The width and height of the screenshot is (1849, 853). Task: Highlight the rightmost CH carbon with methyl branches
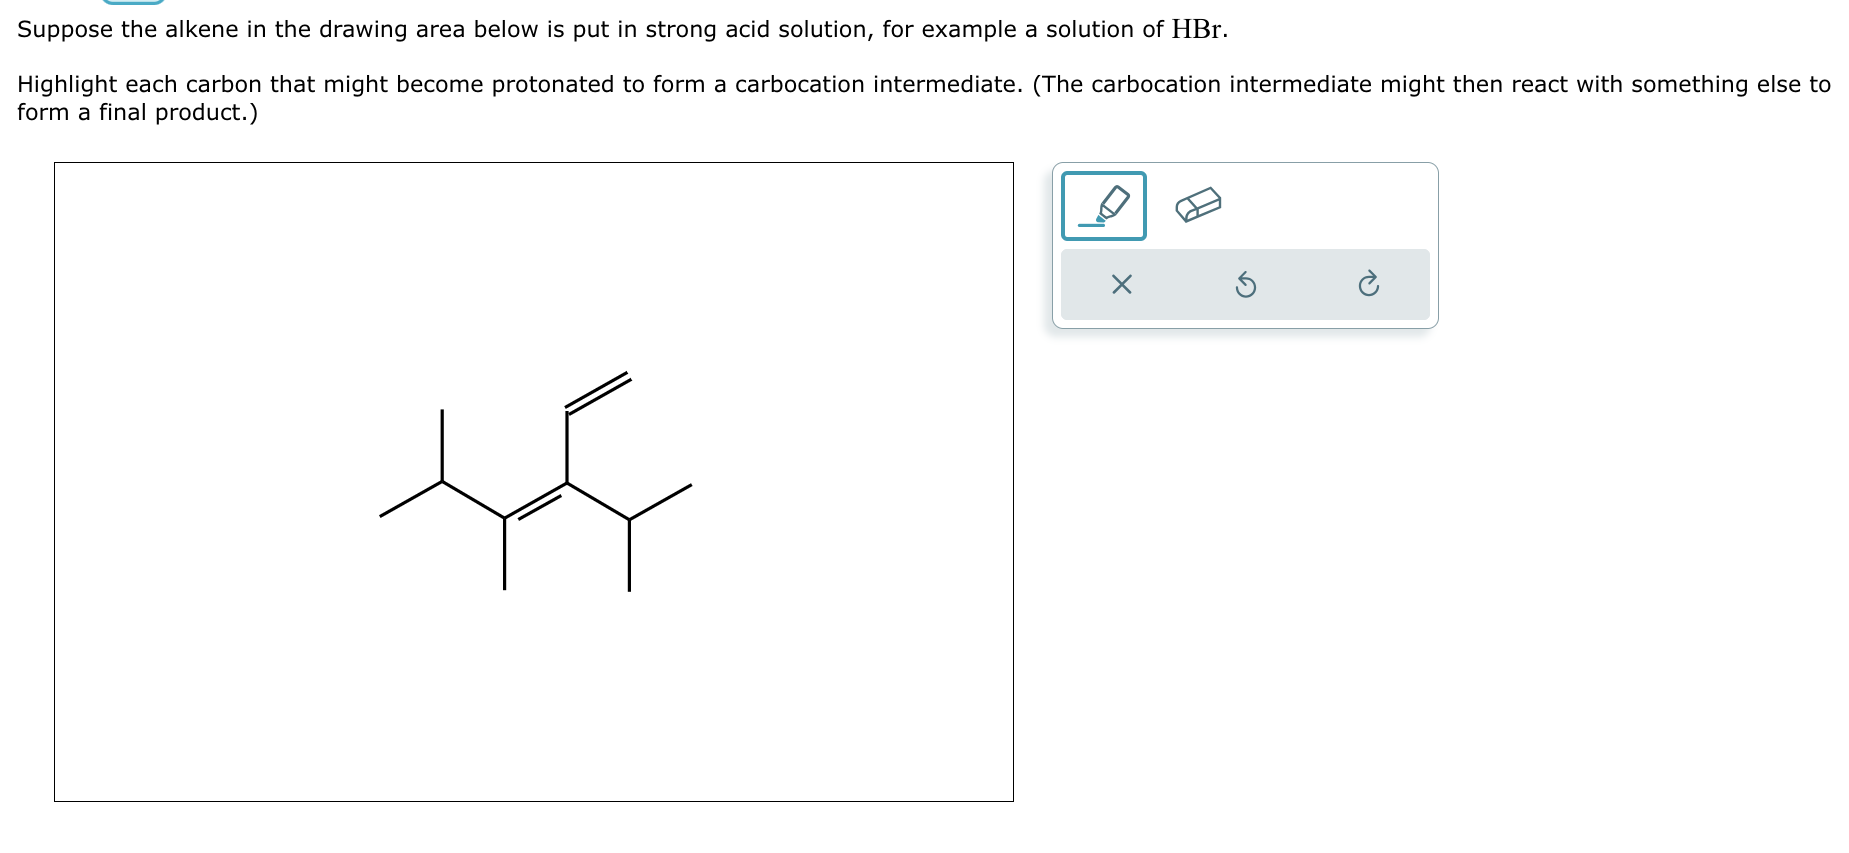coord(630,517)
